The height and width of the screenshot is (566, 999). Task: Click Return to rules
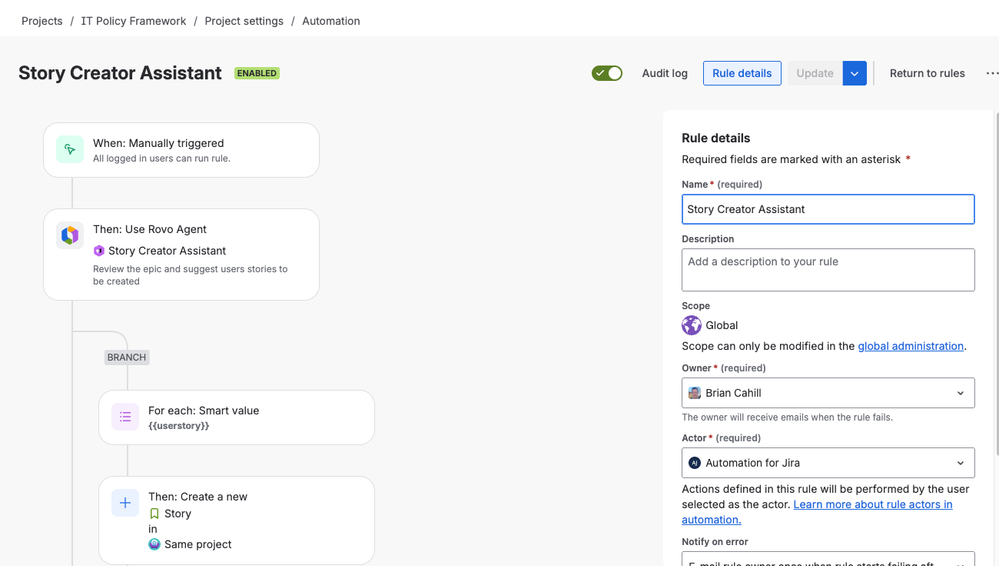[x=927, y=73]
